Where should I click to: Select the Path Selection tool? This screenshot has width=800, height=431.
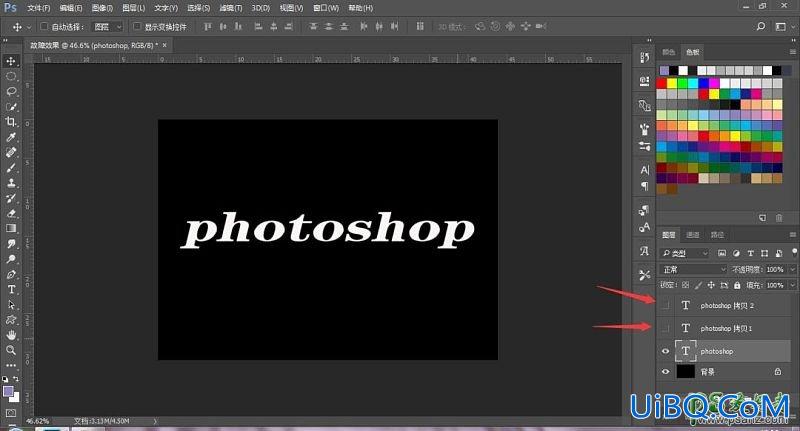(11, 305)
